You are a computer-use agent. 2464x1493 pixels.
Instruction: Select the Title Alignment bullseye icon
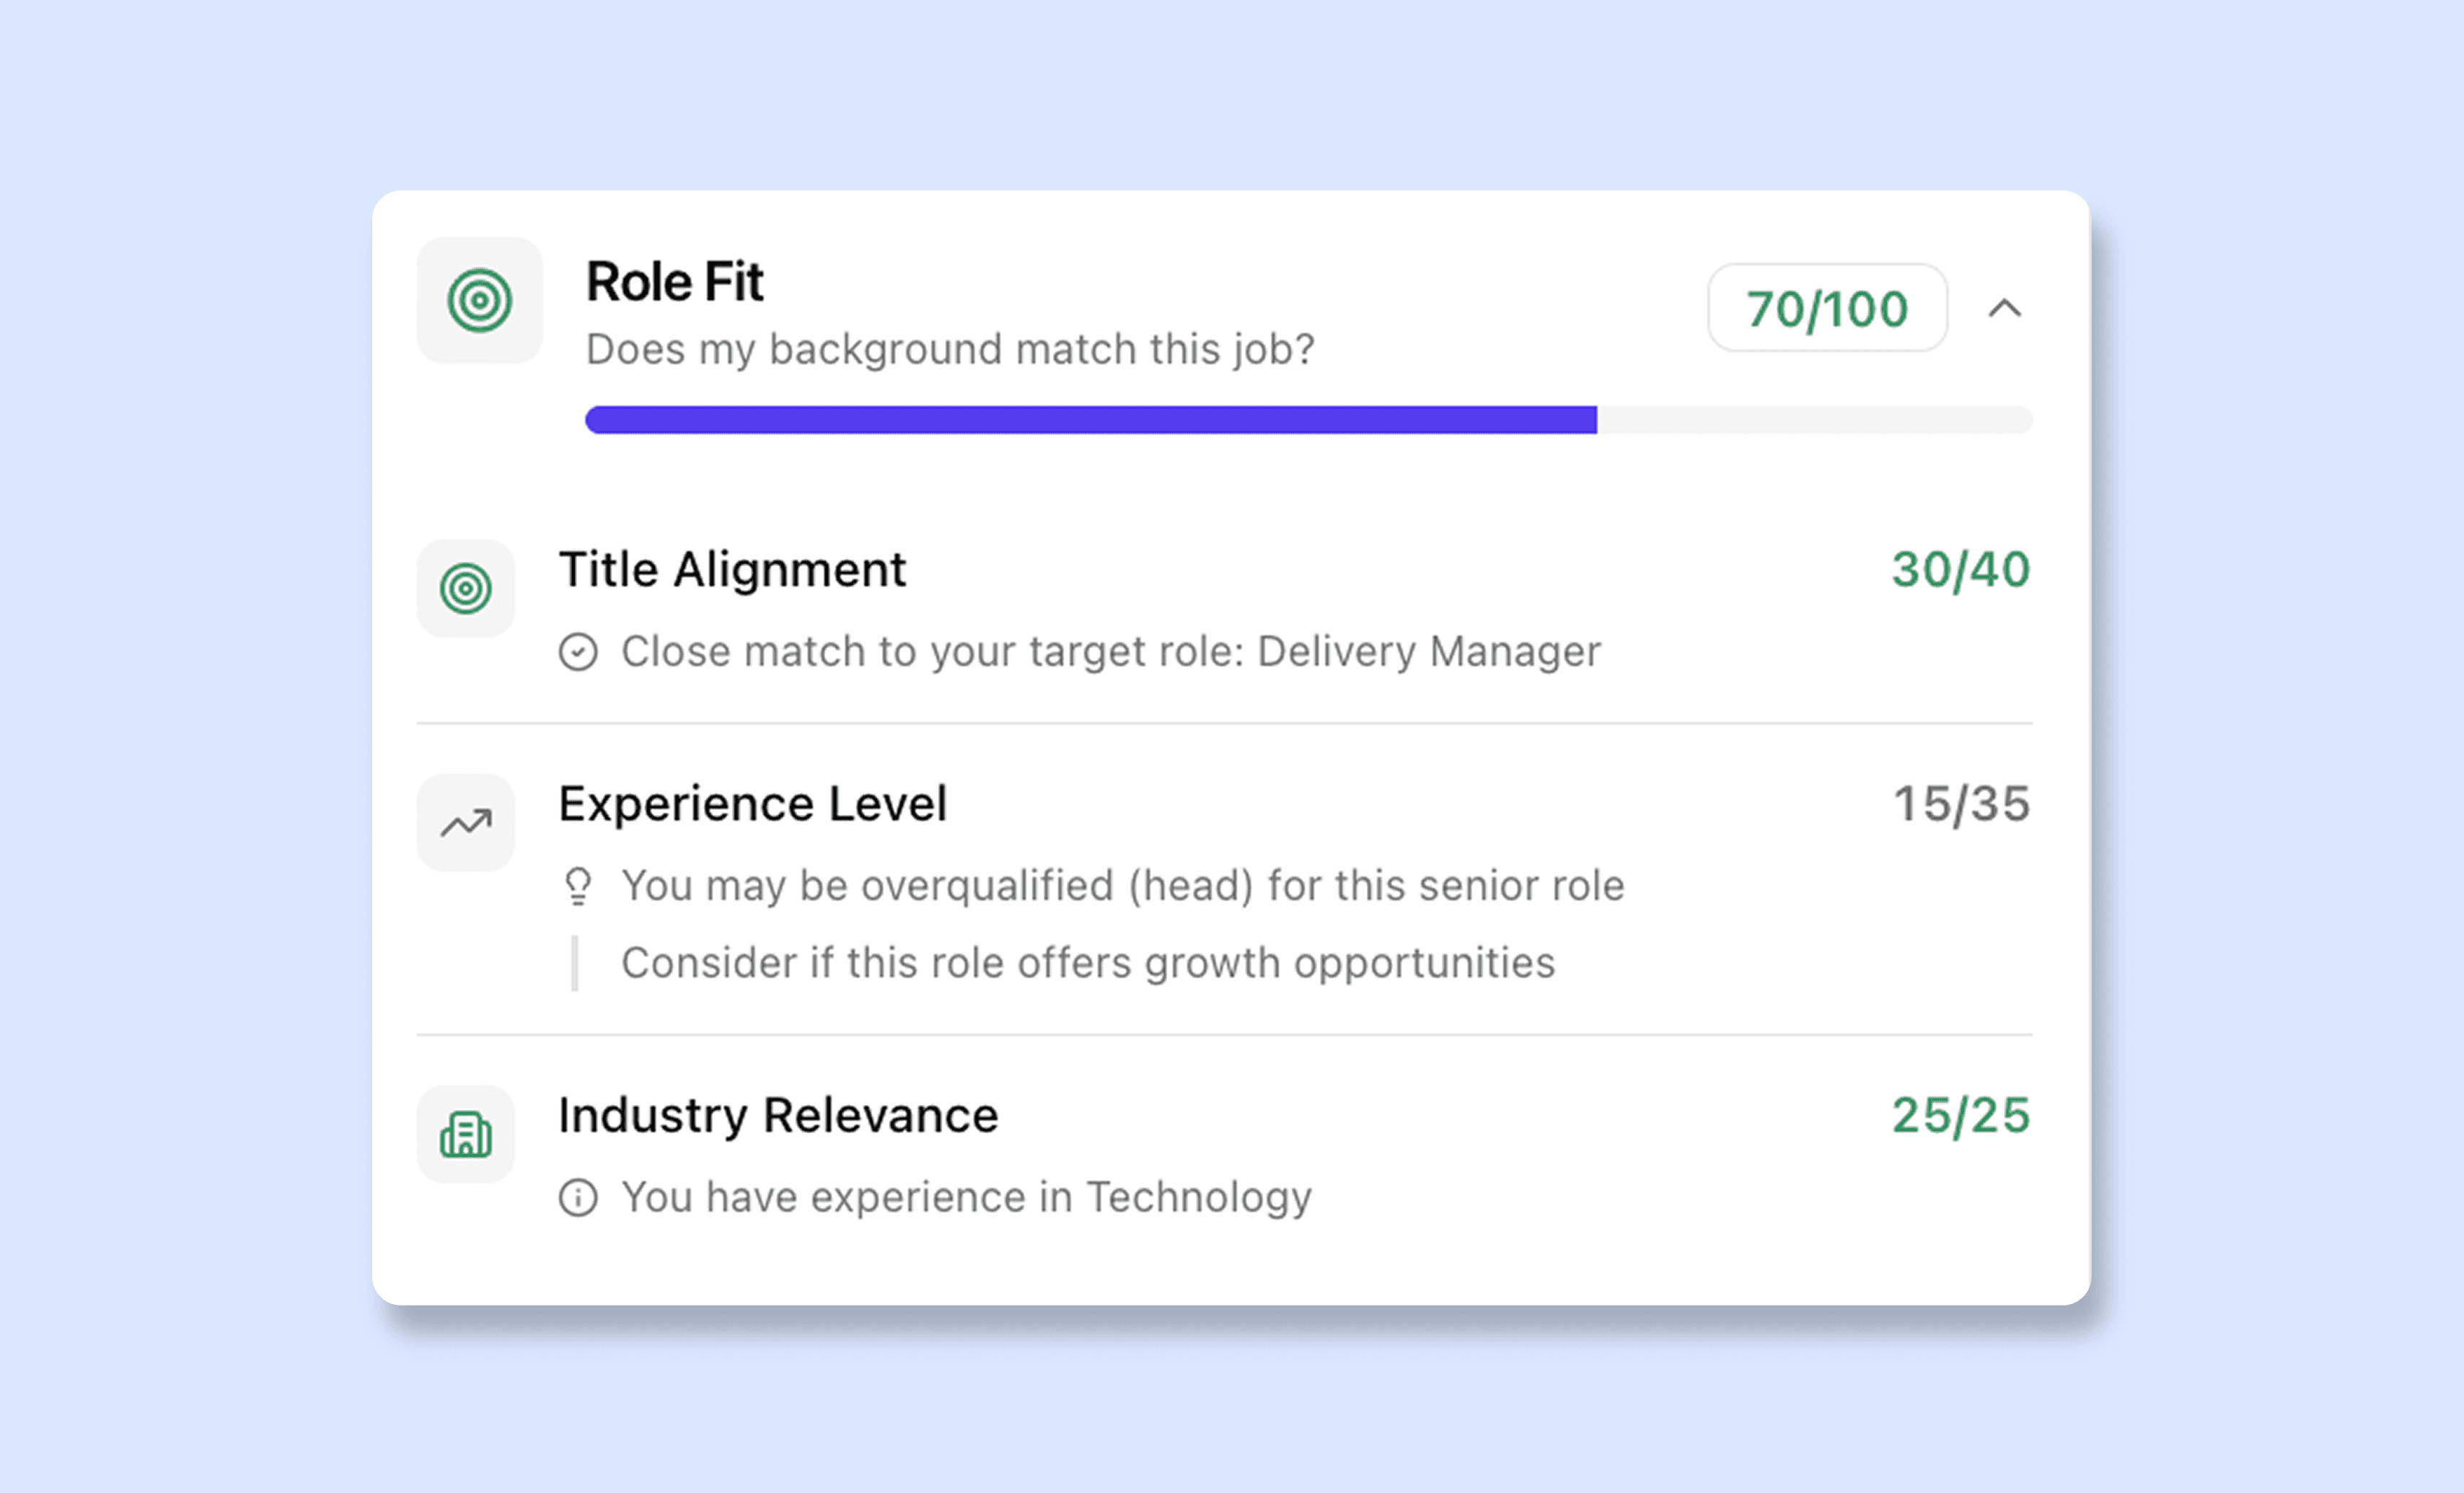point(465,589)
